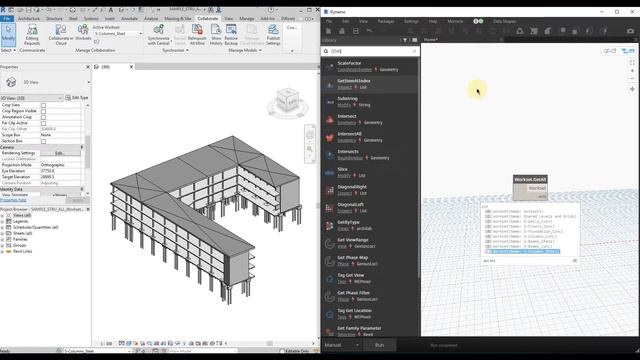Toggle Section Box checkbox

[43, 141]
